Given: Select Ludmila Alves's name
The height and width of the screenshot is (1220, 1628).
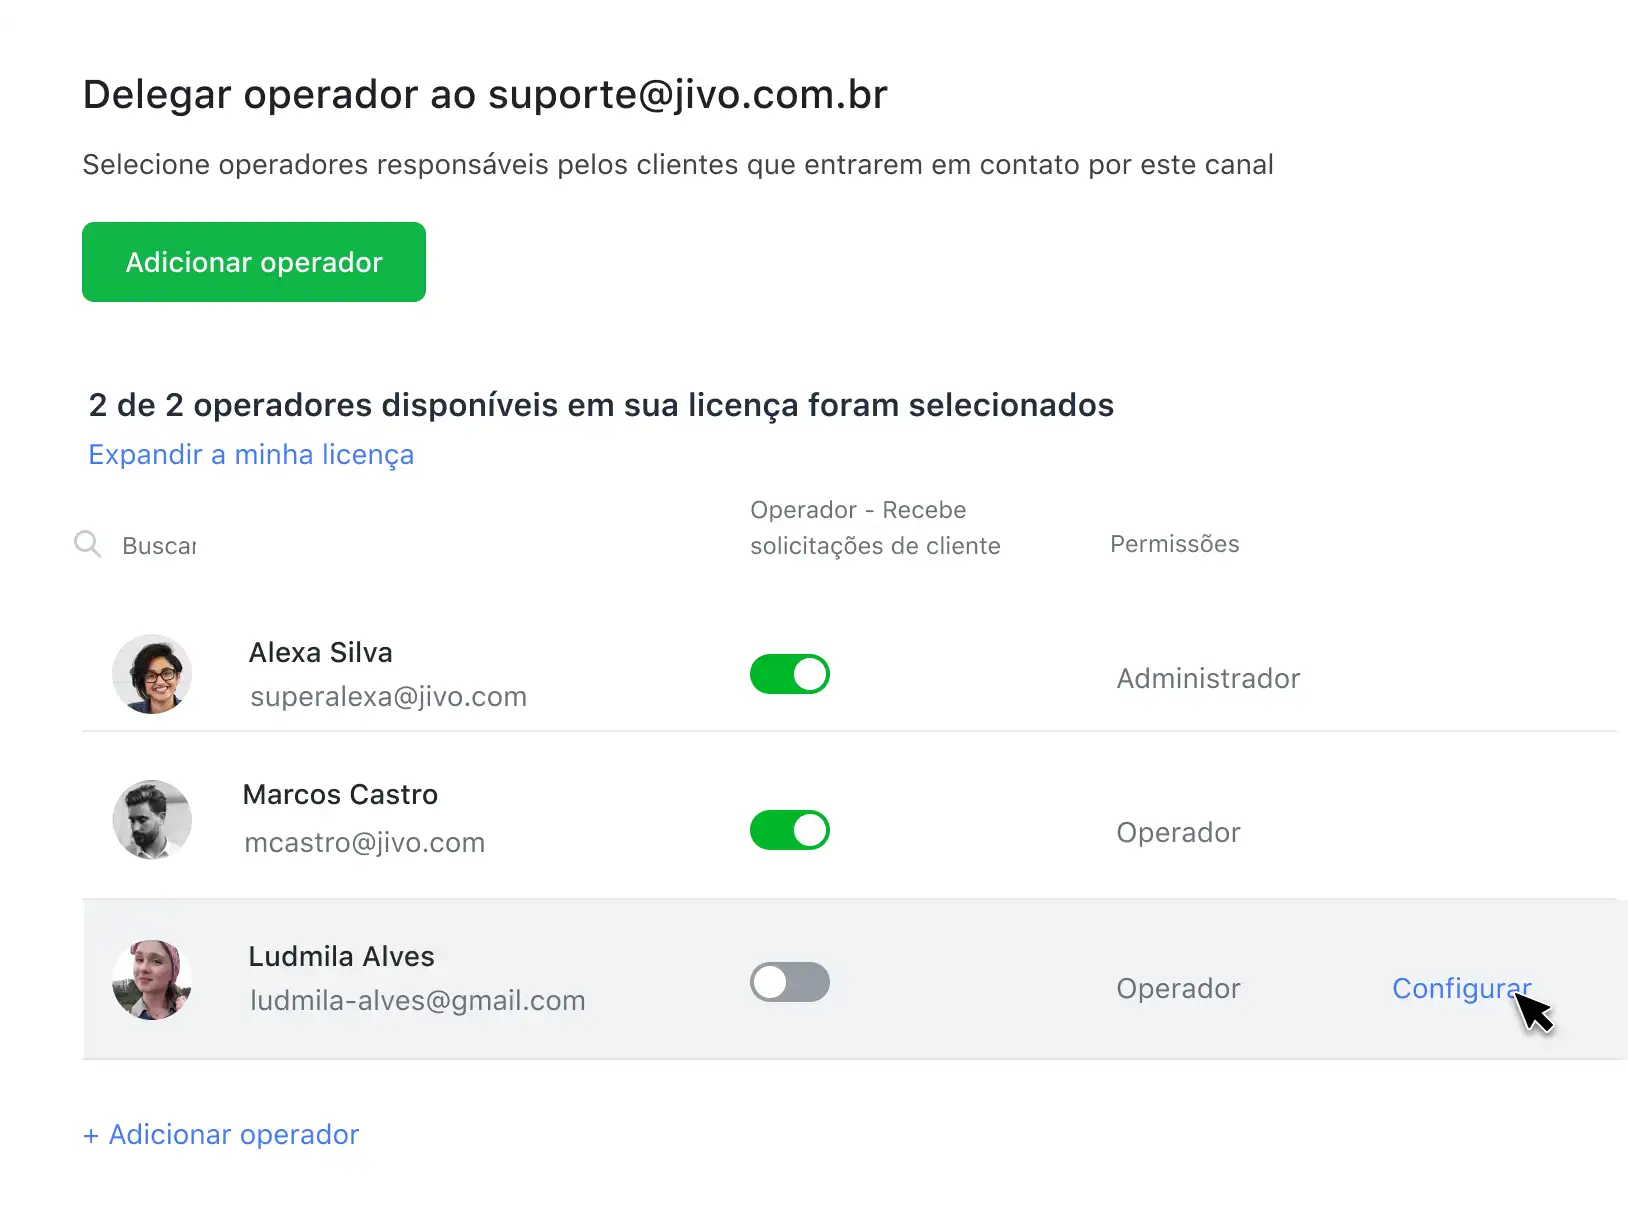Looking at the screenshot, I should tap(341, 957).
